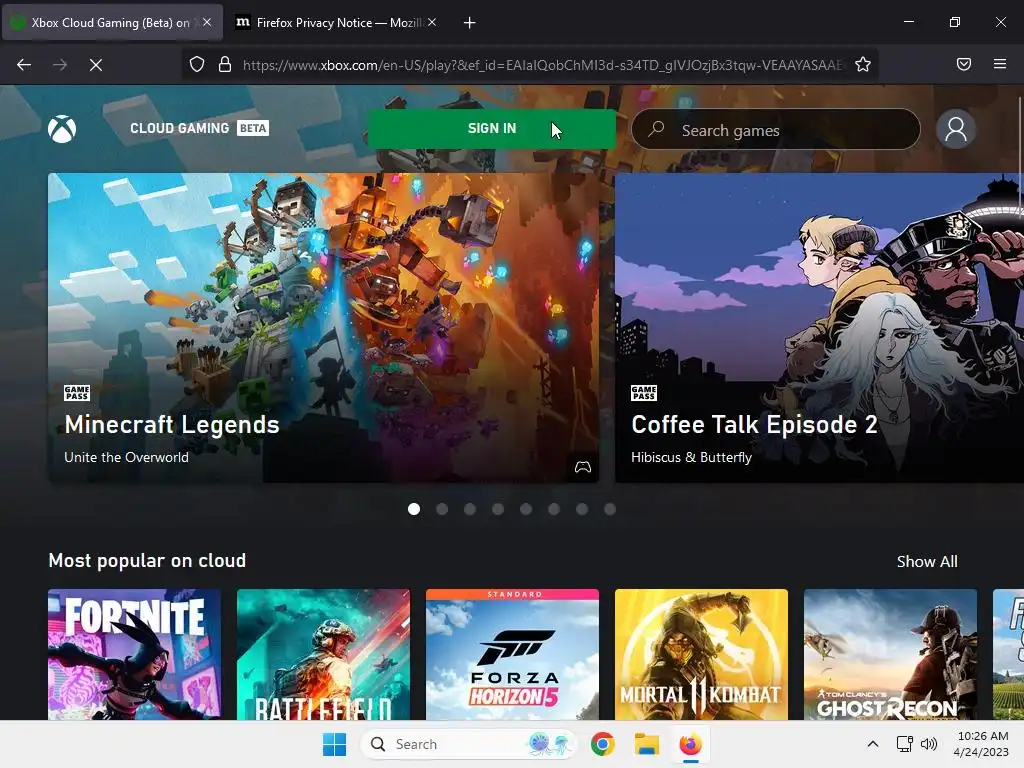Click the Coffee Talk Episode 2 title text

754,424
